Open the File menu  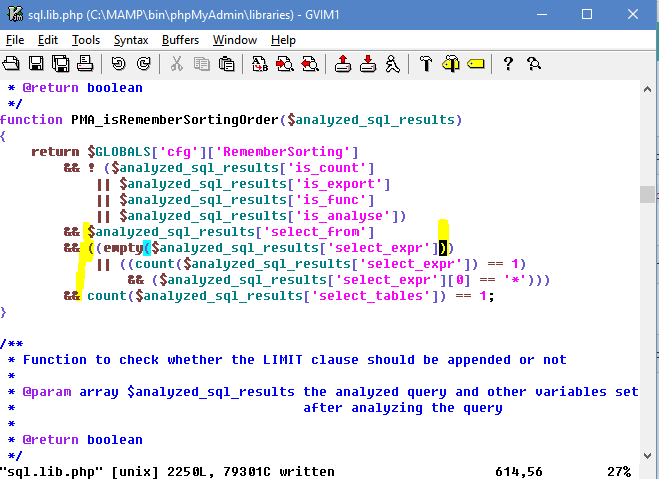pyautogui.click(x=15, y=40)
